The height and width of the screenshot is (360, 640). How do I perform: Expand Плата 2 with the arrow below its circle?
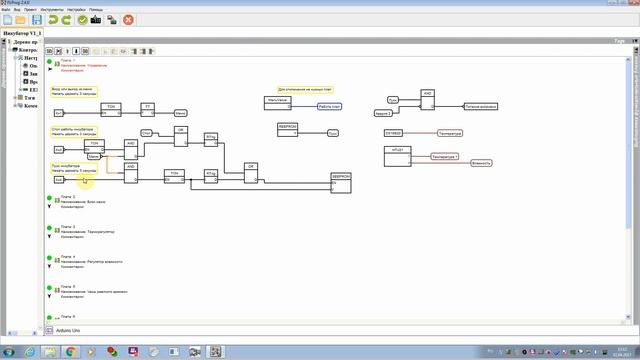coord(49,206)
